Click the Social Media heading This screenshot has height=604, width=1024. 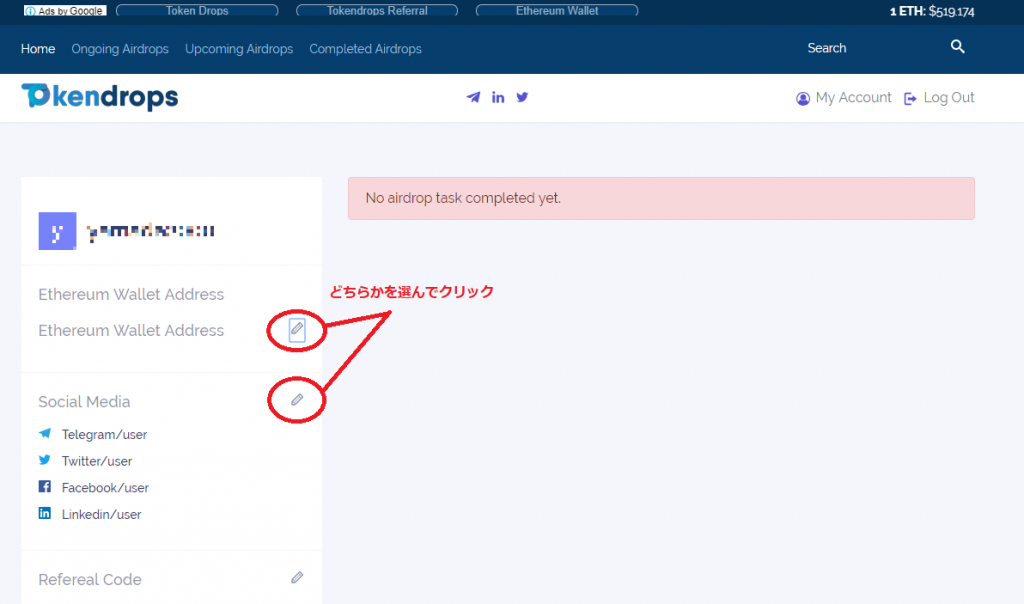coord(84,402)
